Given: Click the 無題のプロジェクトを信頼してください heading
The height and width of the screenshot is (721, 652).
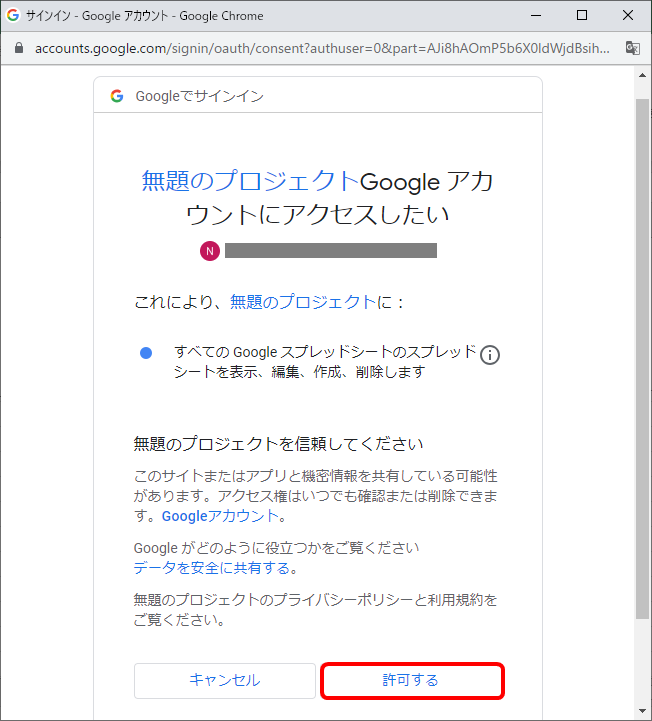Looking at the screenshot, I should coord(278,444).
